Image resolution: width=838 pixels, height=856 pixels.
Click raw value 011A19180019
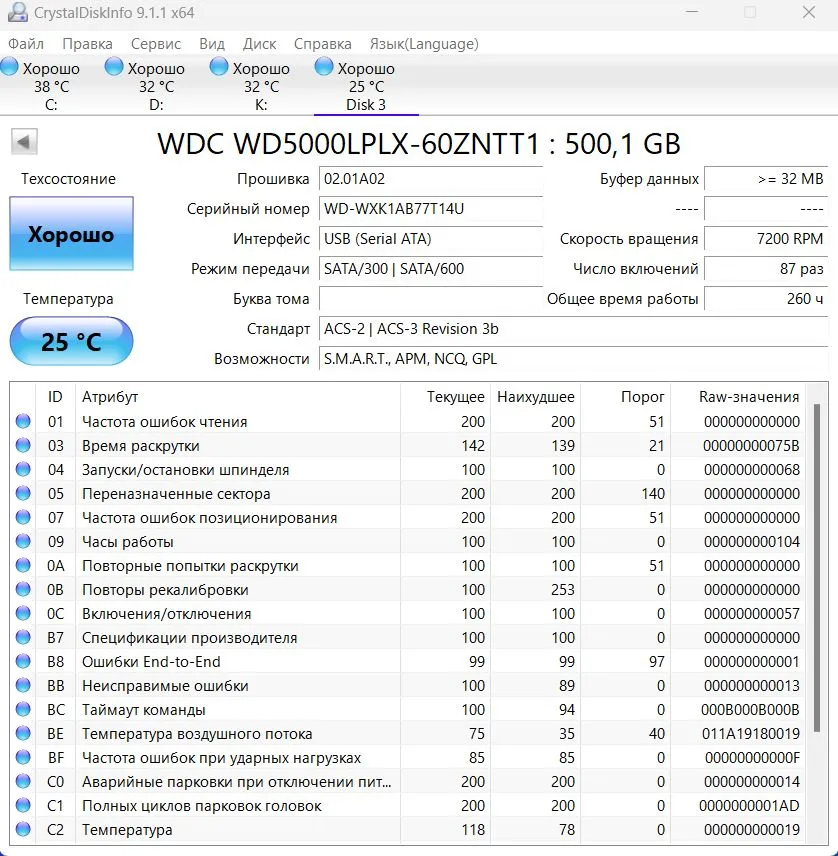coord(751,734)
